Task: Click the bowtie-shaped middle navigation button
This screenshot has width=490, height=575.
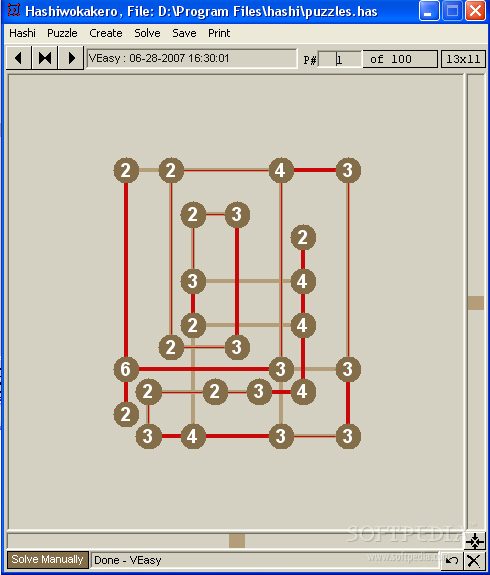Action: point(45,58)
